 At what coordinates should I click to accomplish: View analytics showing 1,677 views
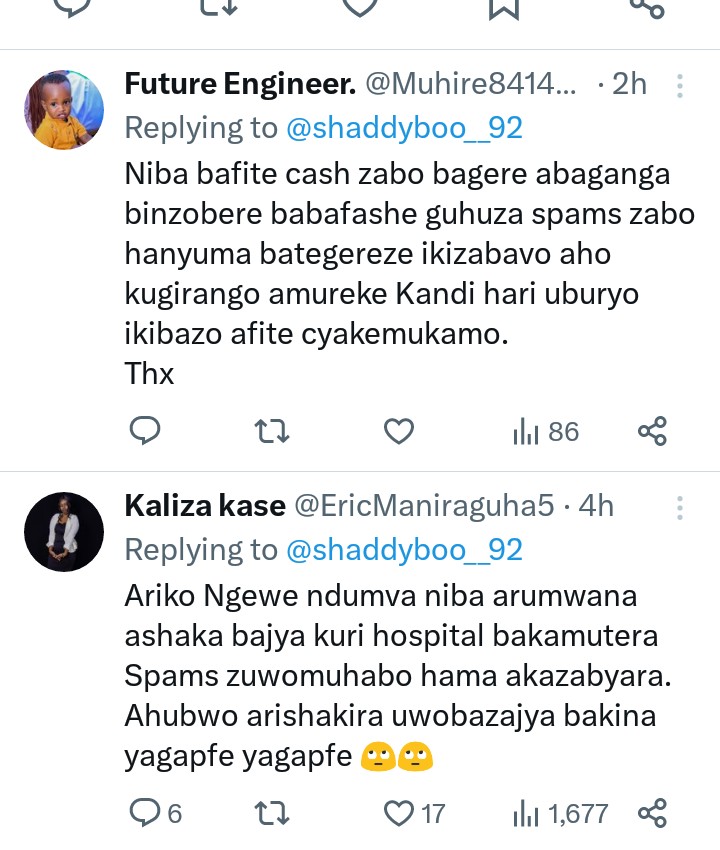[560, 813]
